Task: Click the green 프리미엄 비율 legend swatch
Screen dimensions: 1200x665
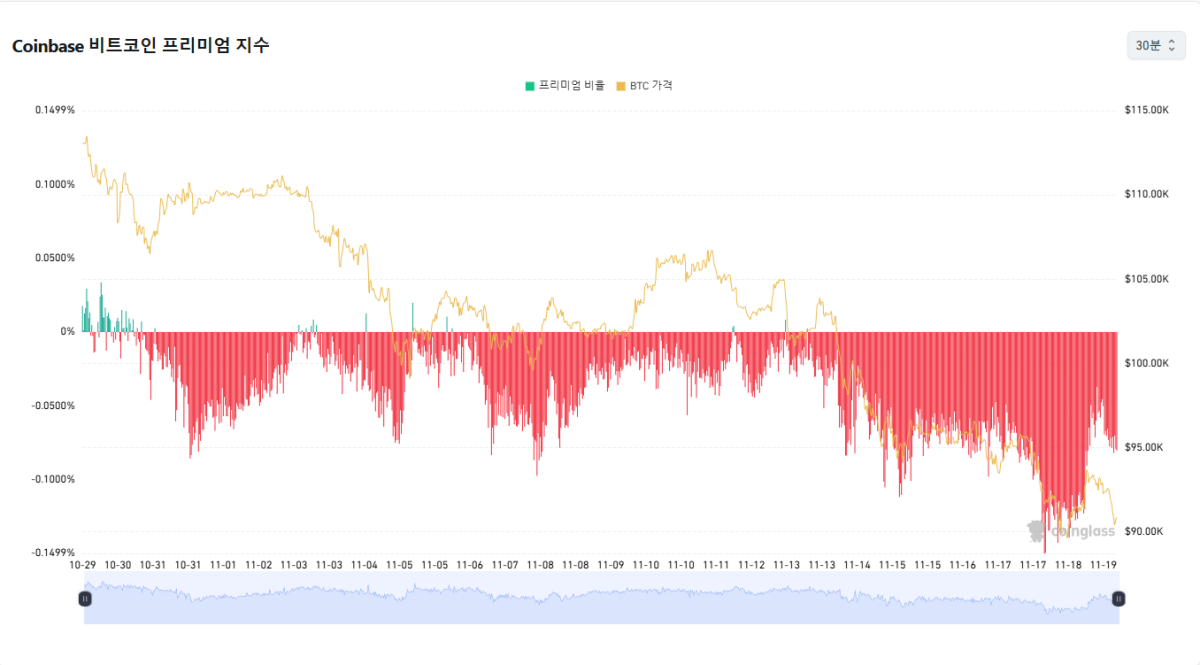Action: (530, 86)
